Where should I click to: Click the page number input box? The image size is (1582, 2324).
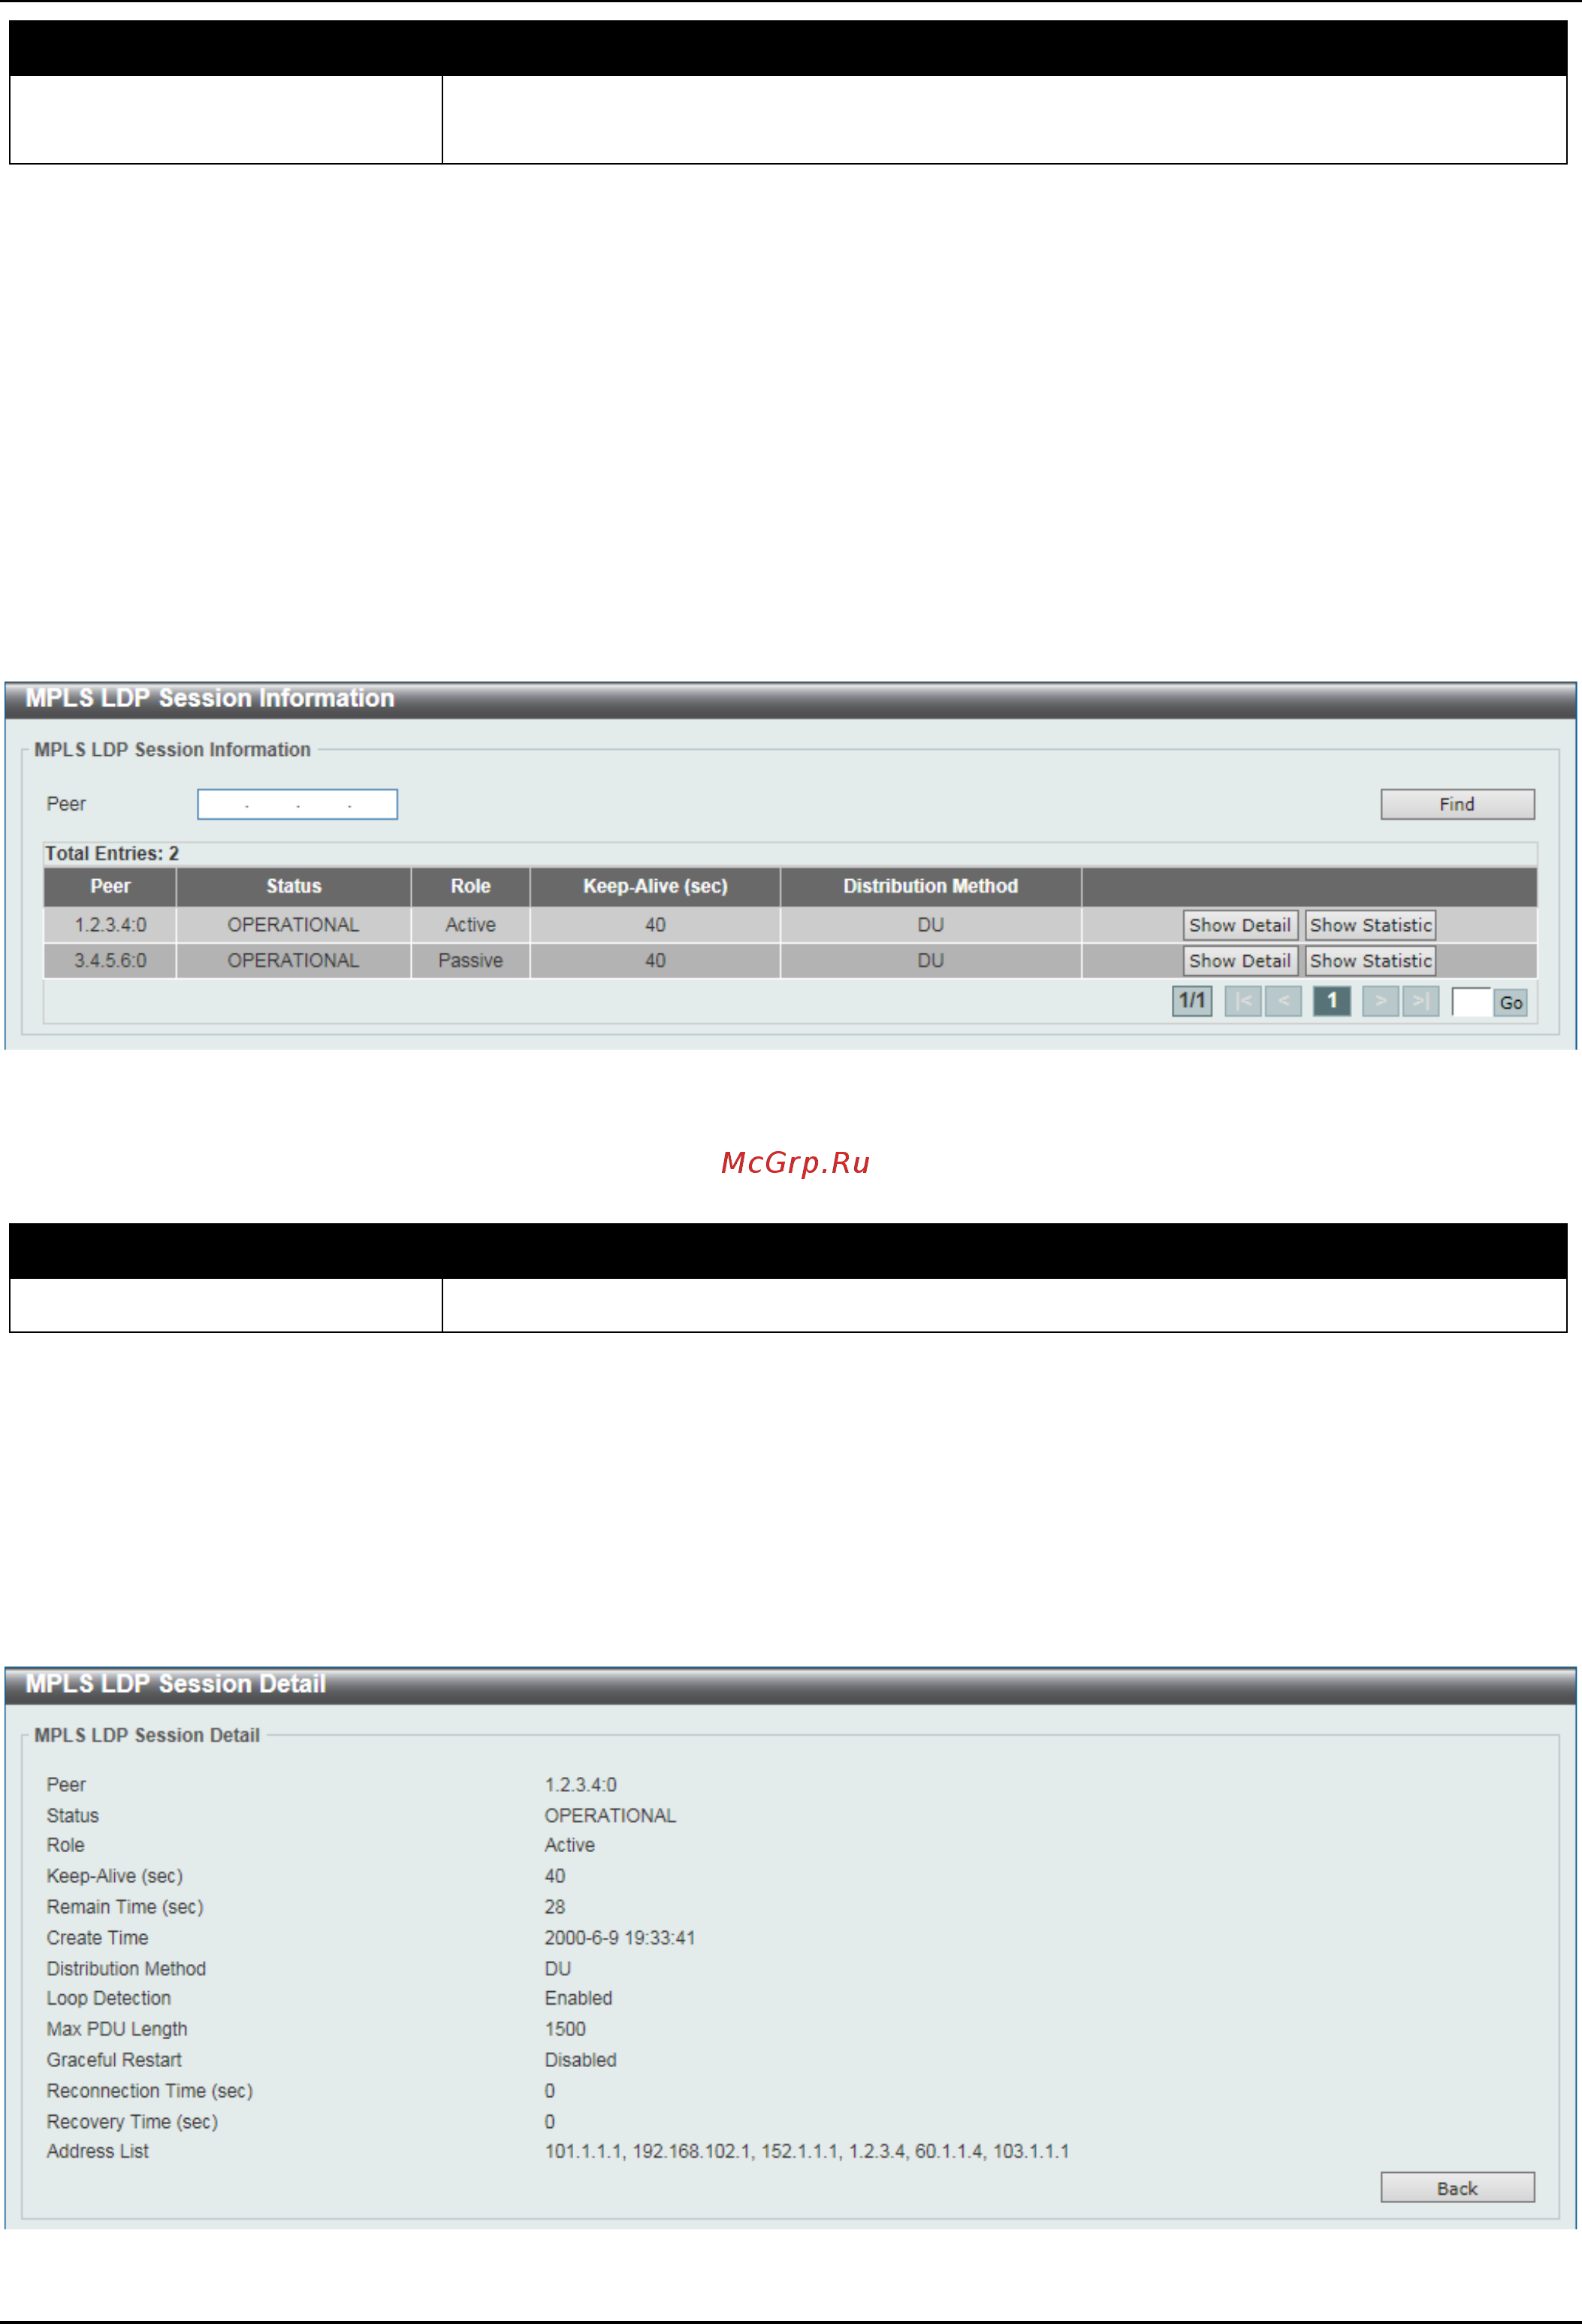point(1471,1002)
